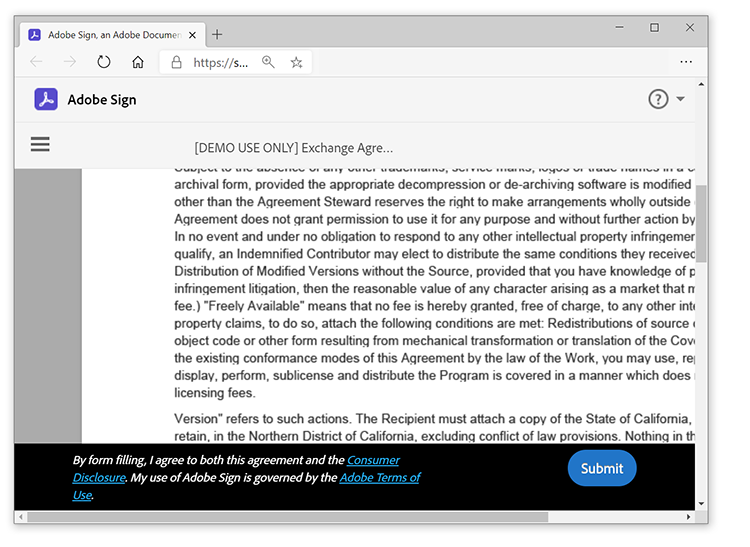Click the document title Exchange Agre...

click(x=294, y=148)
